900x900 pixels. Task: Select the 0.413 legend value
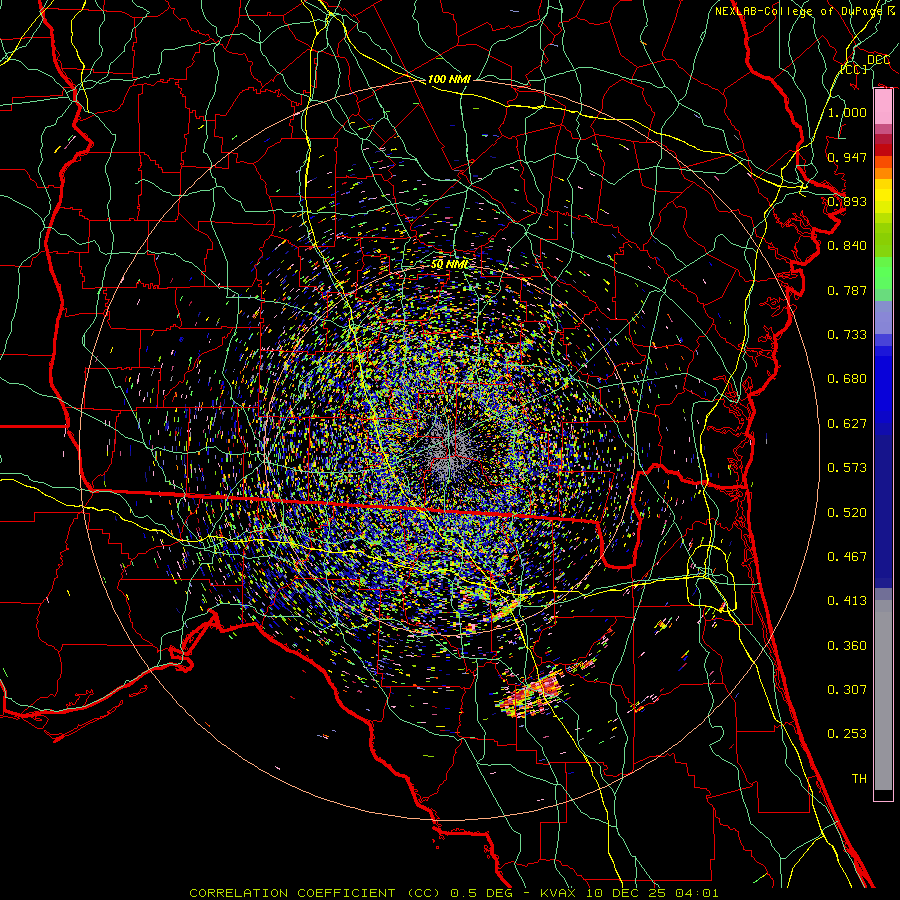847,601
